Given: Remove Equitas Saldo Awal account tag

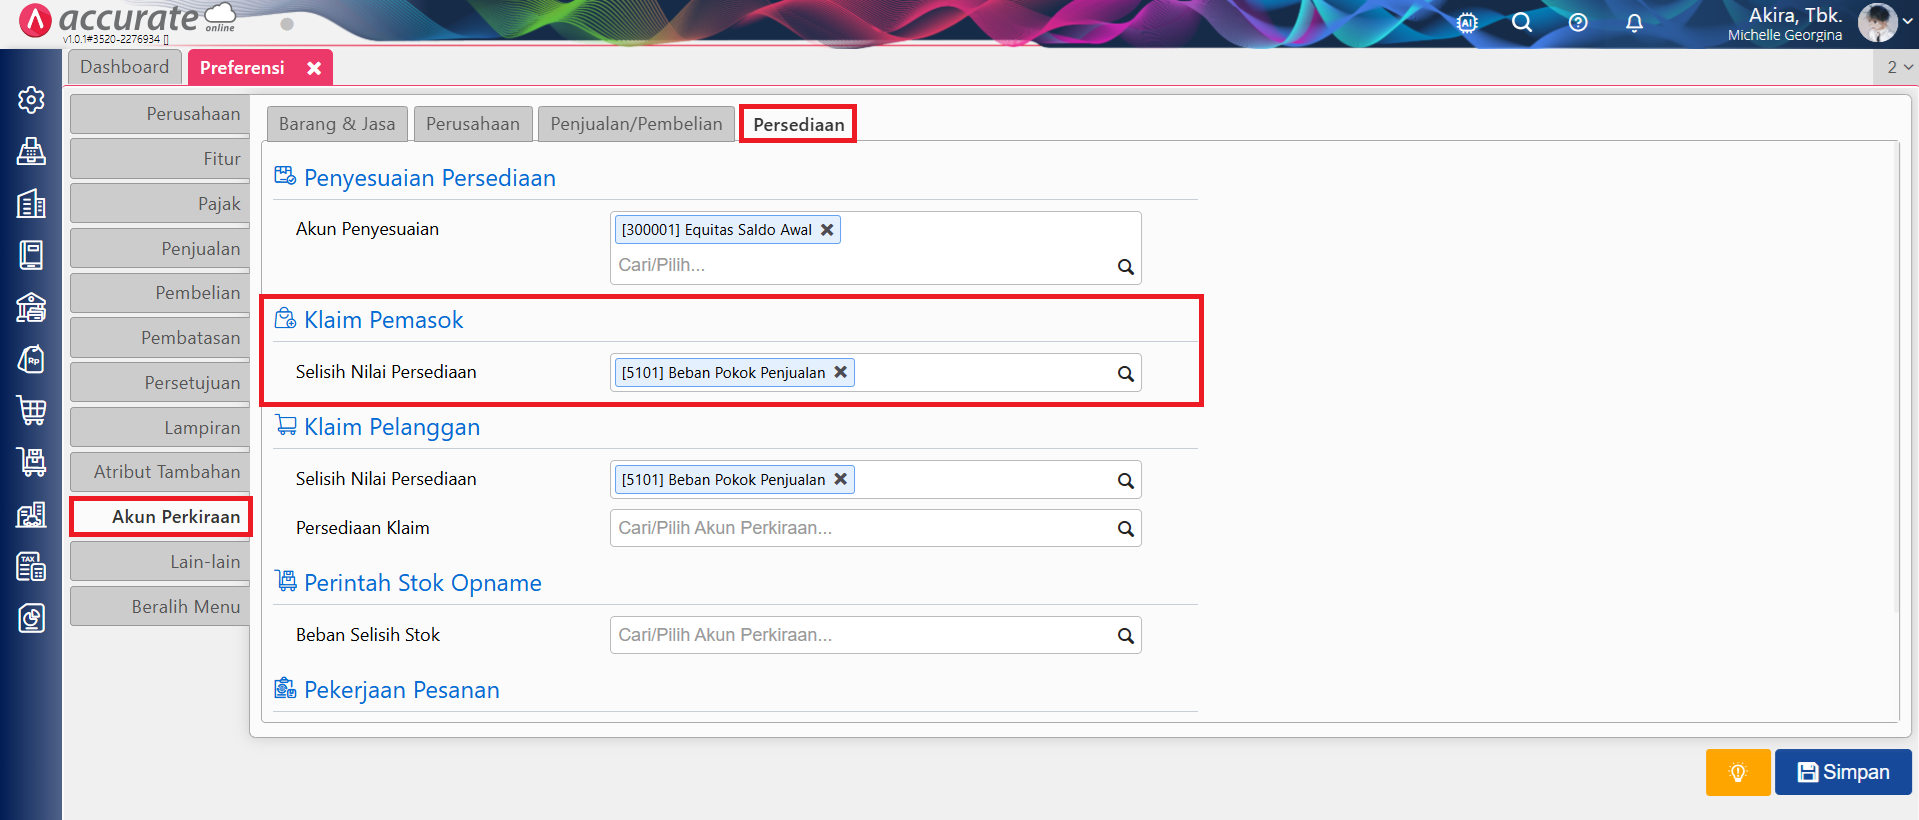Looking at the screenshot, I should click(x=827, y=230).
